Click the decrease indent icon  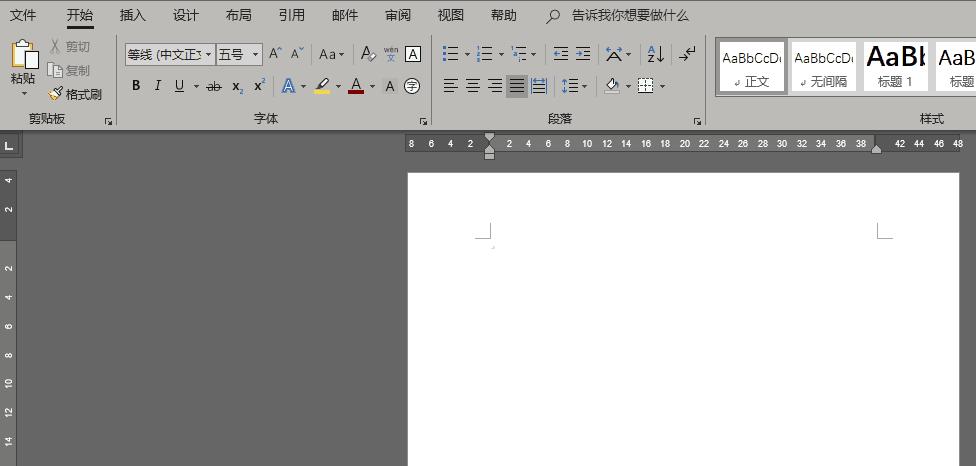[561, 54]
